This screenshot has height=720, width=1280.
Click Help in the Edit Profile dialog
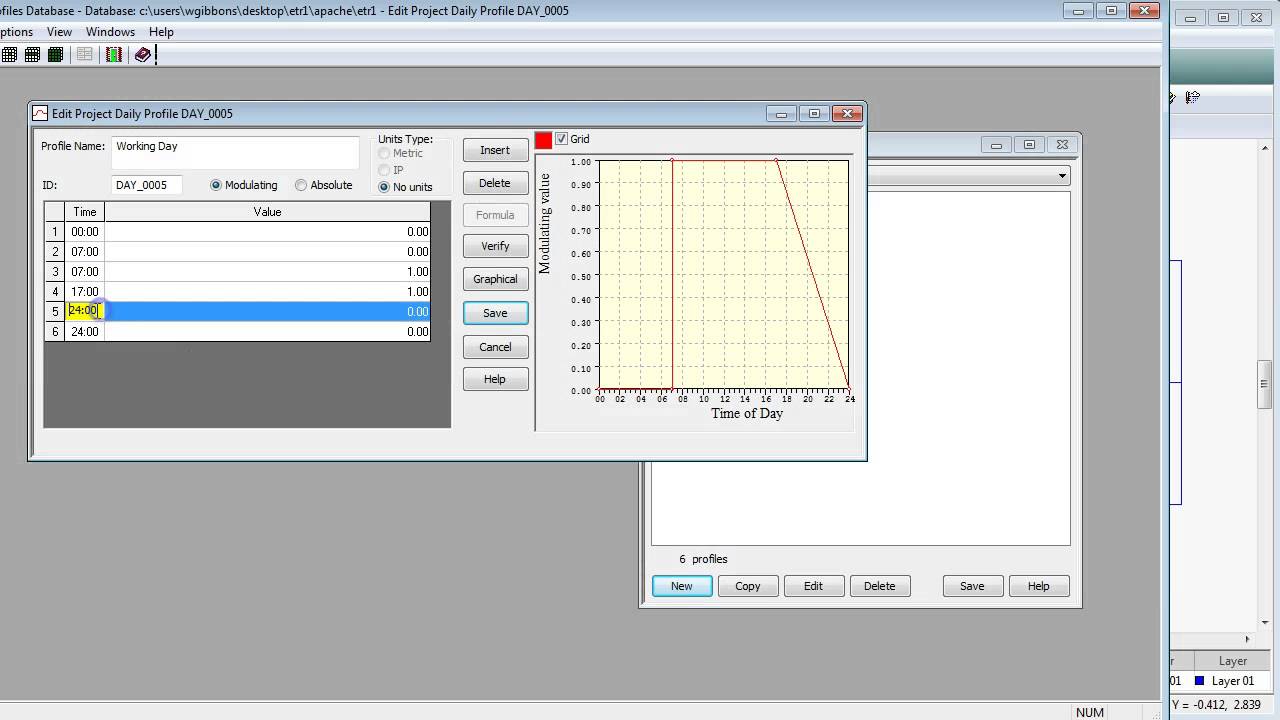(495, 379)
